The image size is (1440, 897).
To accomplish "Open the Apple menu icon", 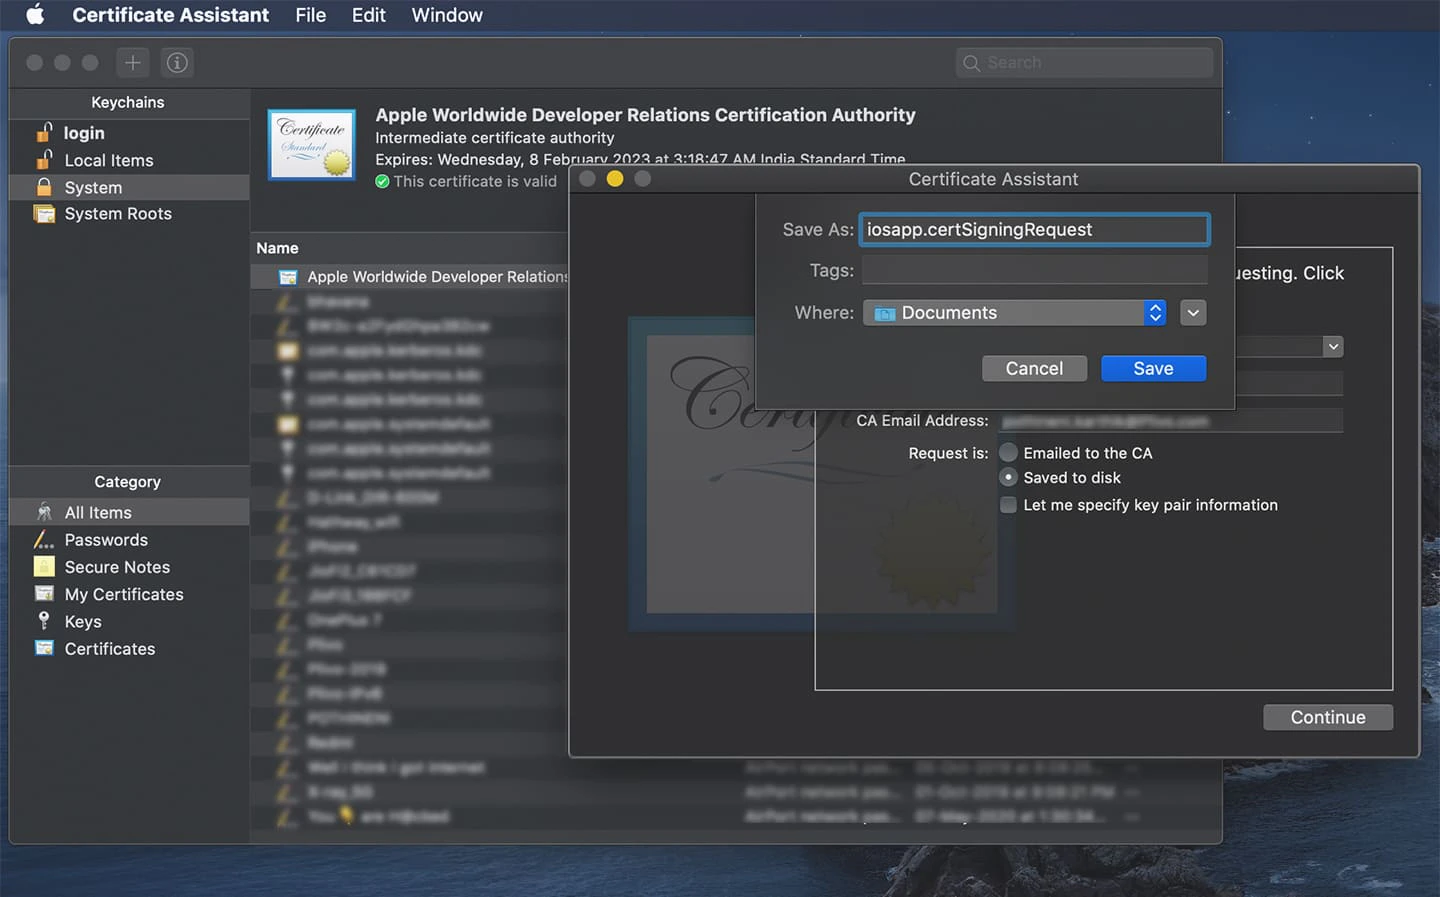I will coord(35,14).
